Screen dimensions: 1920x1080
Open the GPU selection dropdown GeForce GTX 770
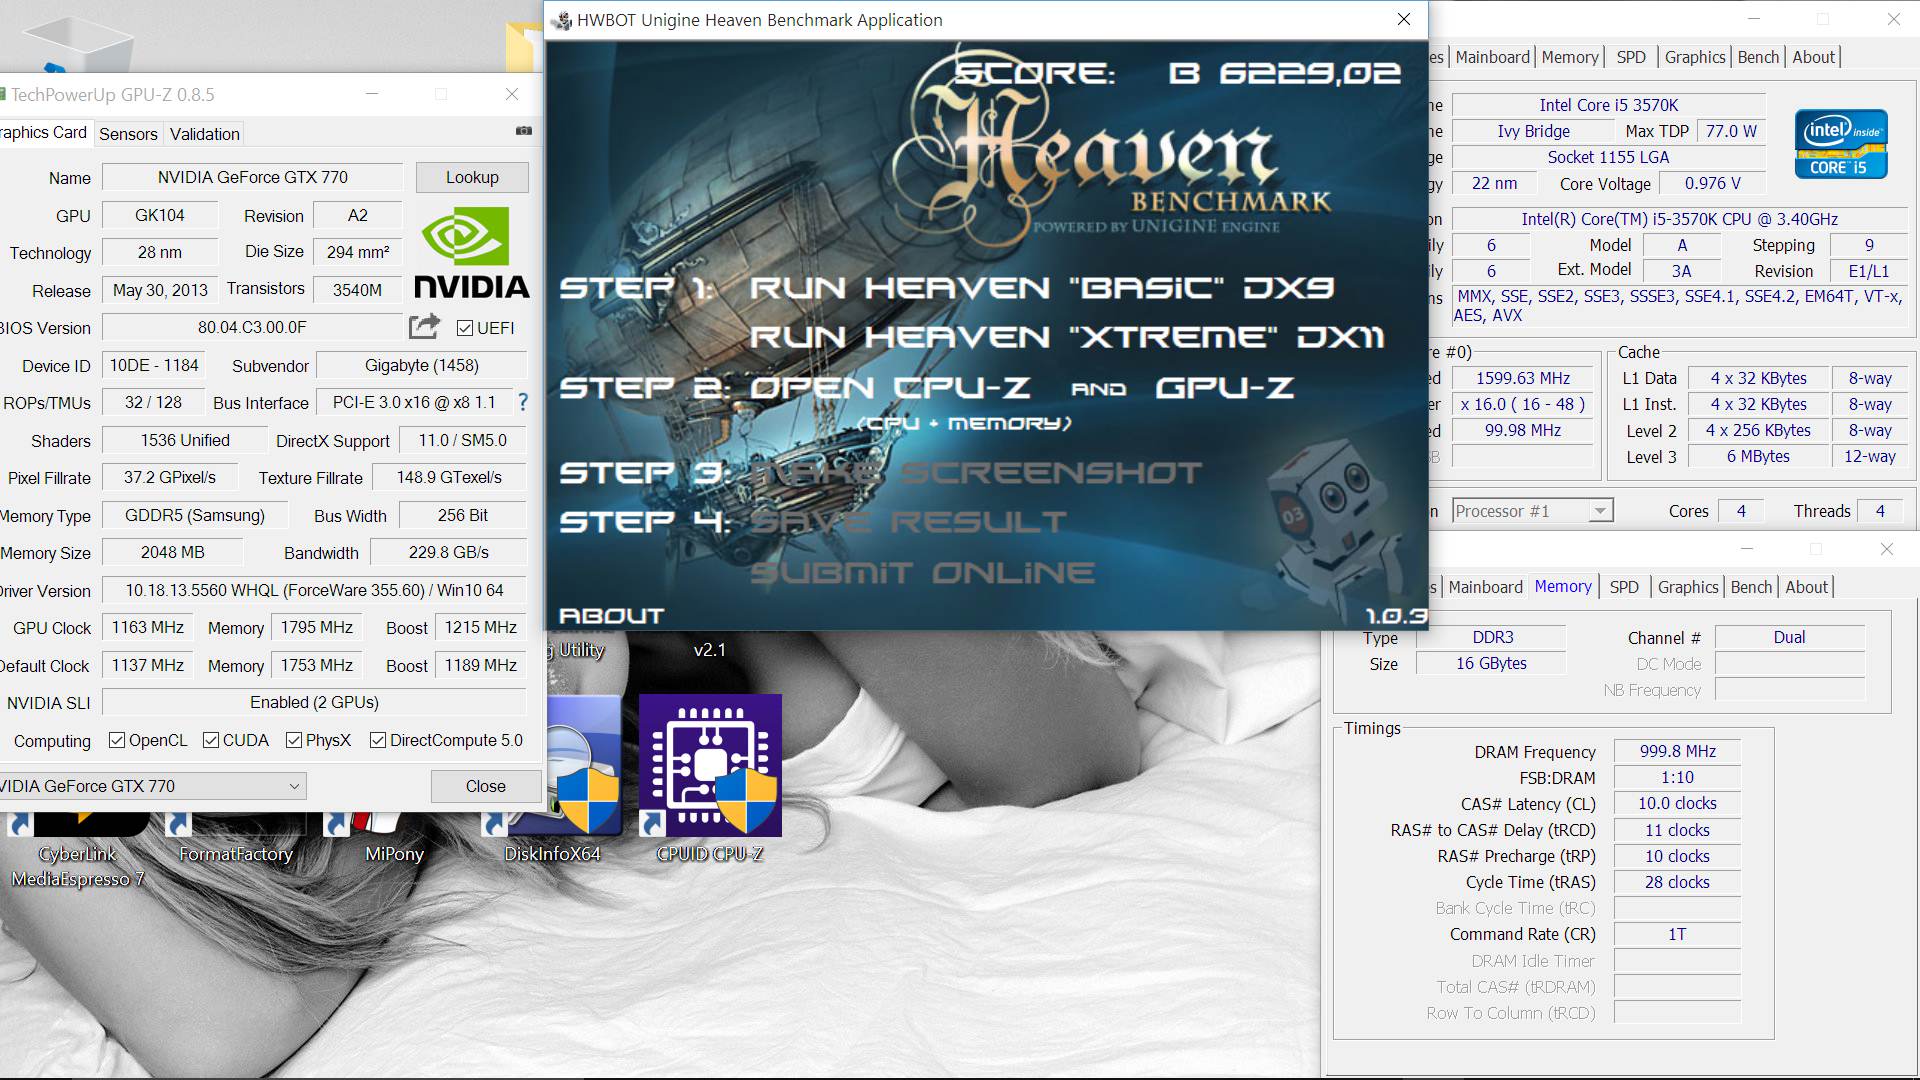coord(152,786)
